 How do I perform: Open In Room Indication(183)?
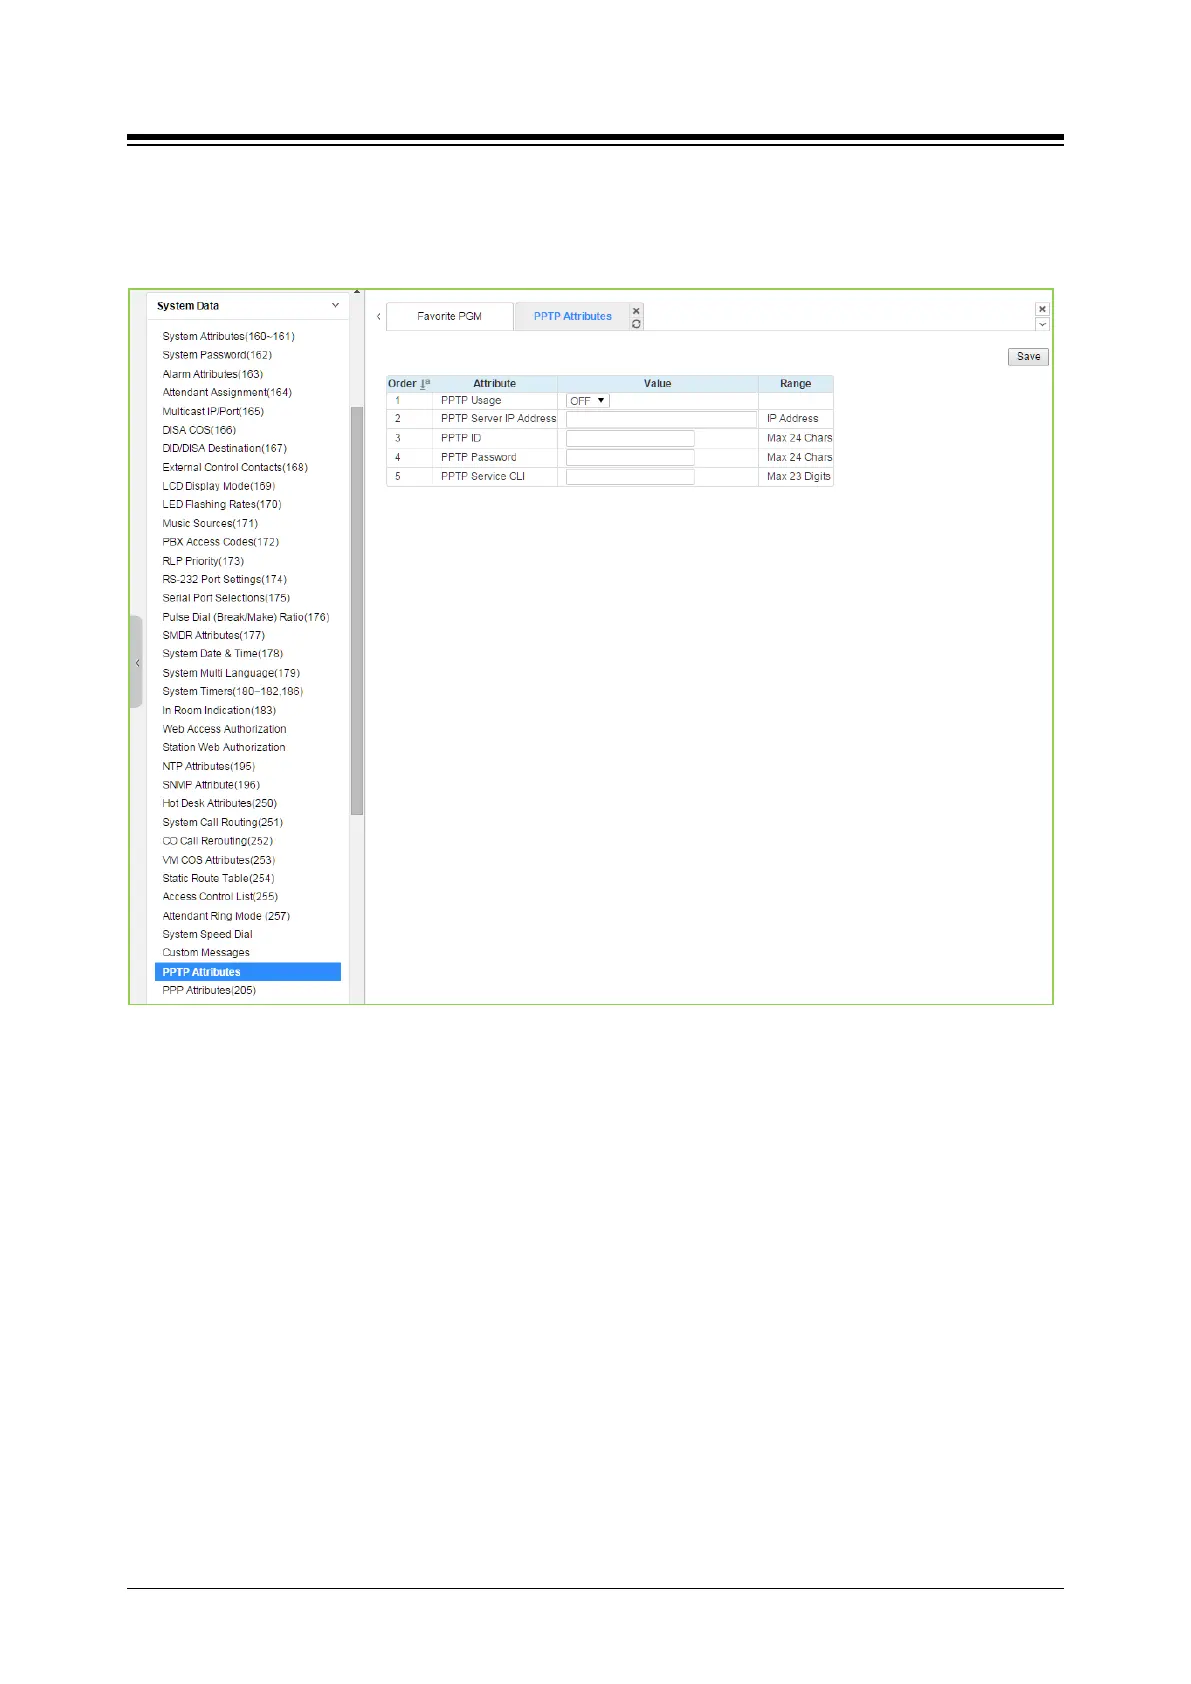[x=219, y=710]
